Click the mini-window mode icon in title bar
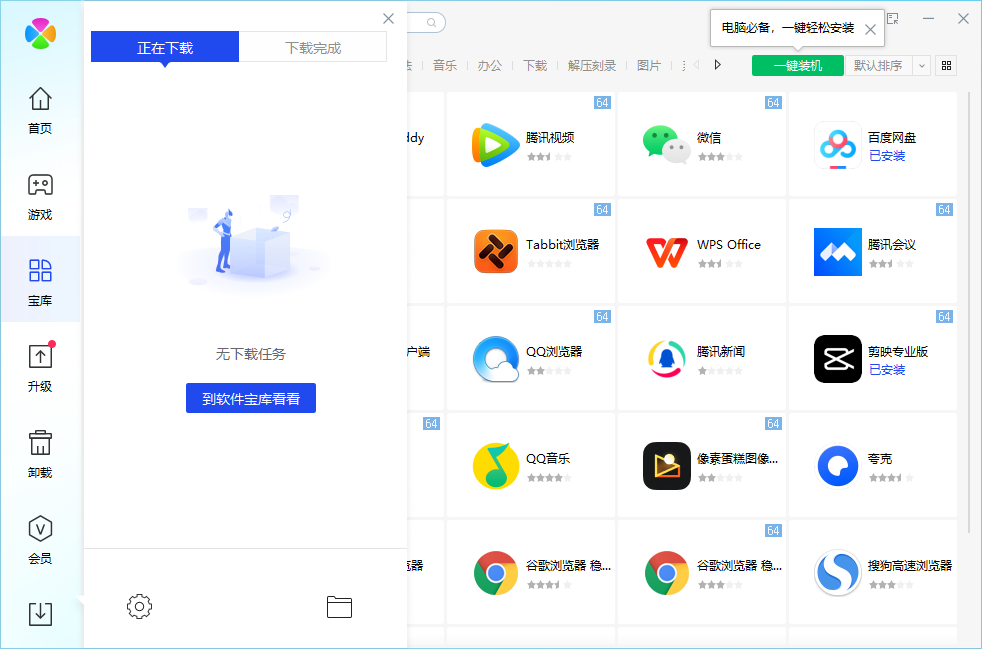This screenshot has width=982, height=649. tap(893, 19)
